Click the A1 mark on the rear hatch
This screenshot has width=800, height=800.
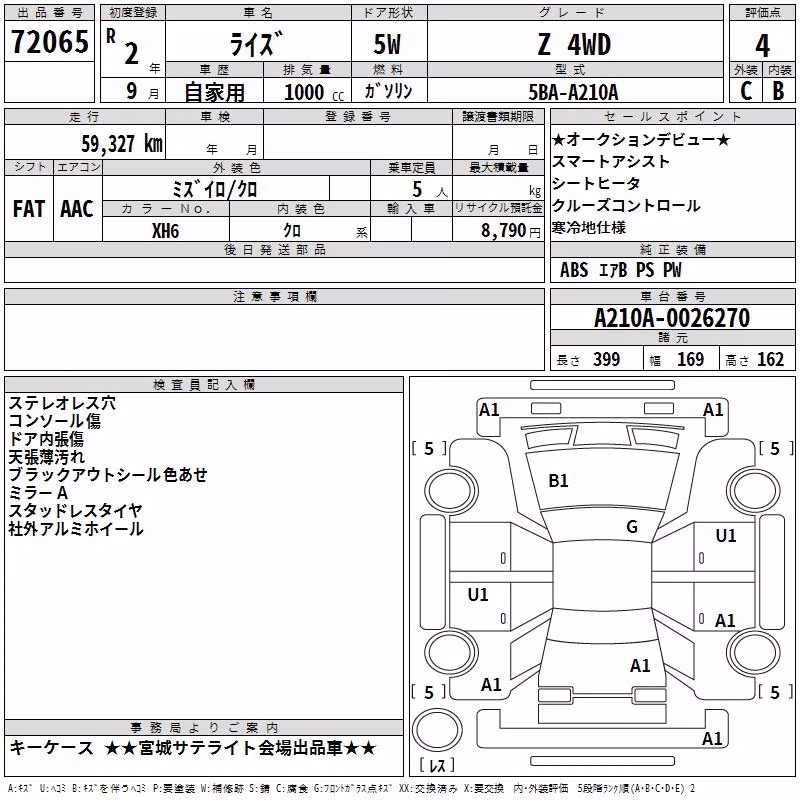point(640,666)
